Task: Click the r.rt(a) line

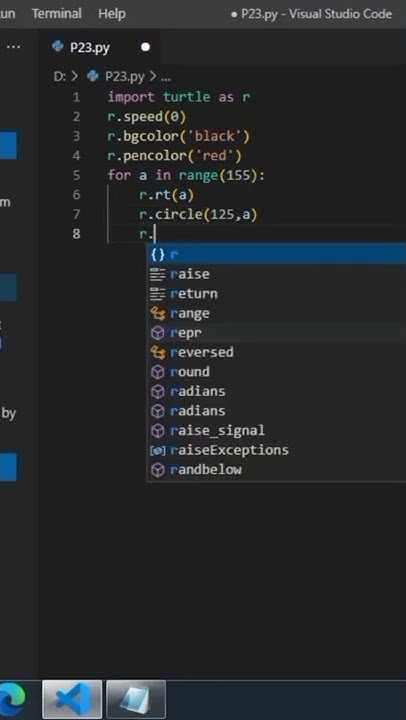Action: [167, 195]
